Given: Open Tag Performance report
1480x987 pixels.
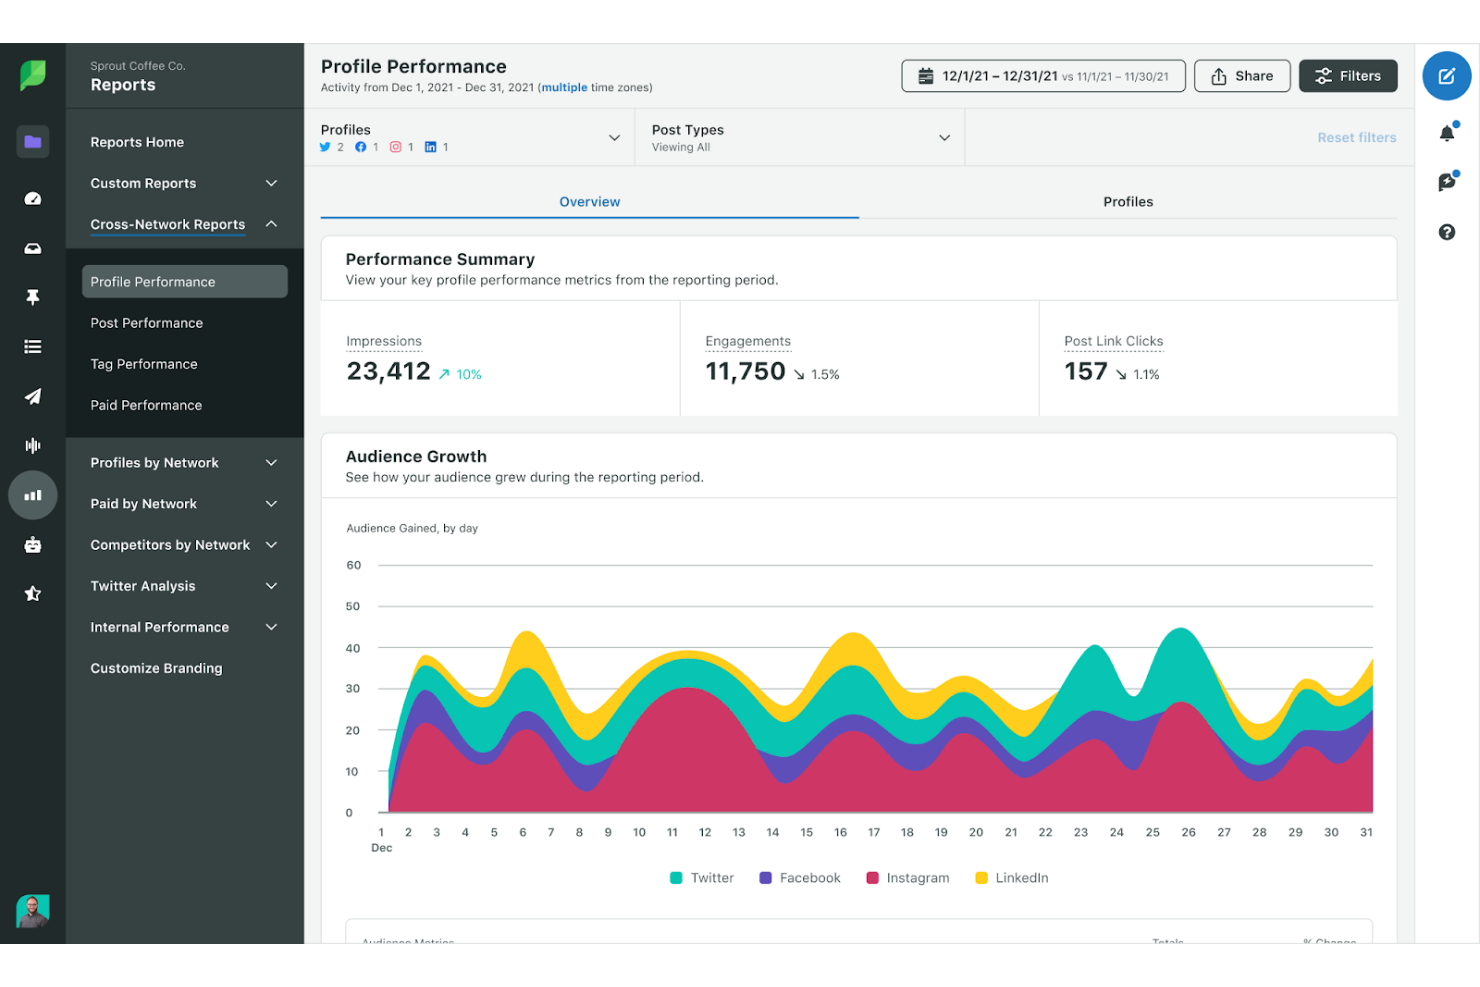Looking at the screenshot, I should [144, 364].
